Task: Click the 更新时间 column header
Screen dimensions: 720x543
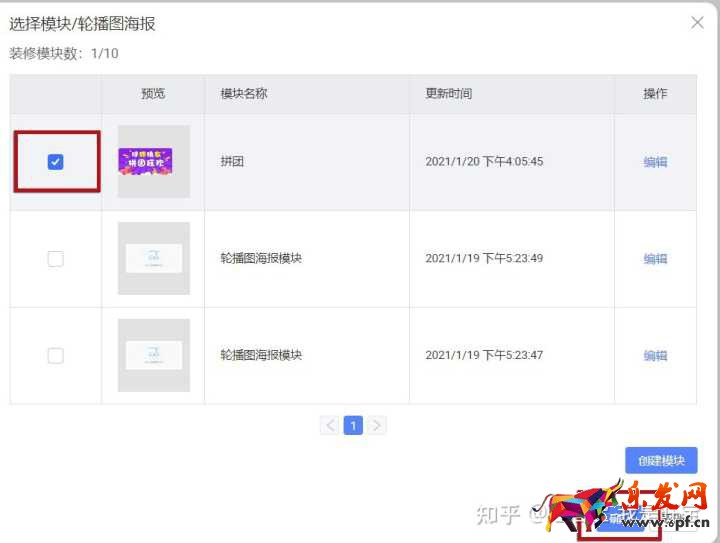Action: tap(448, 94)
